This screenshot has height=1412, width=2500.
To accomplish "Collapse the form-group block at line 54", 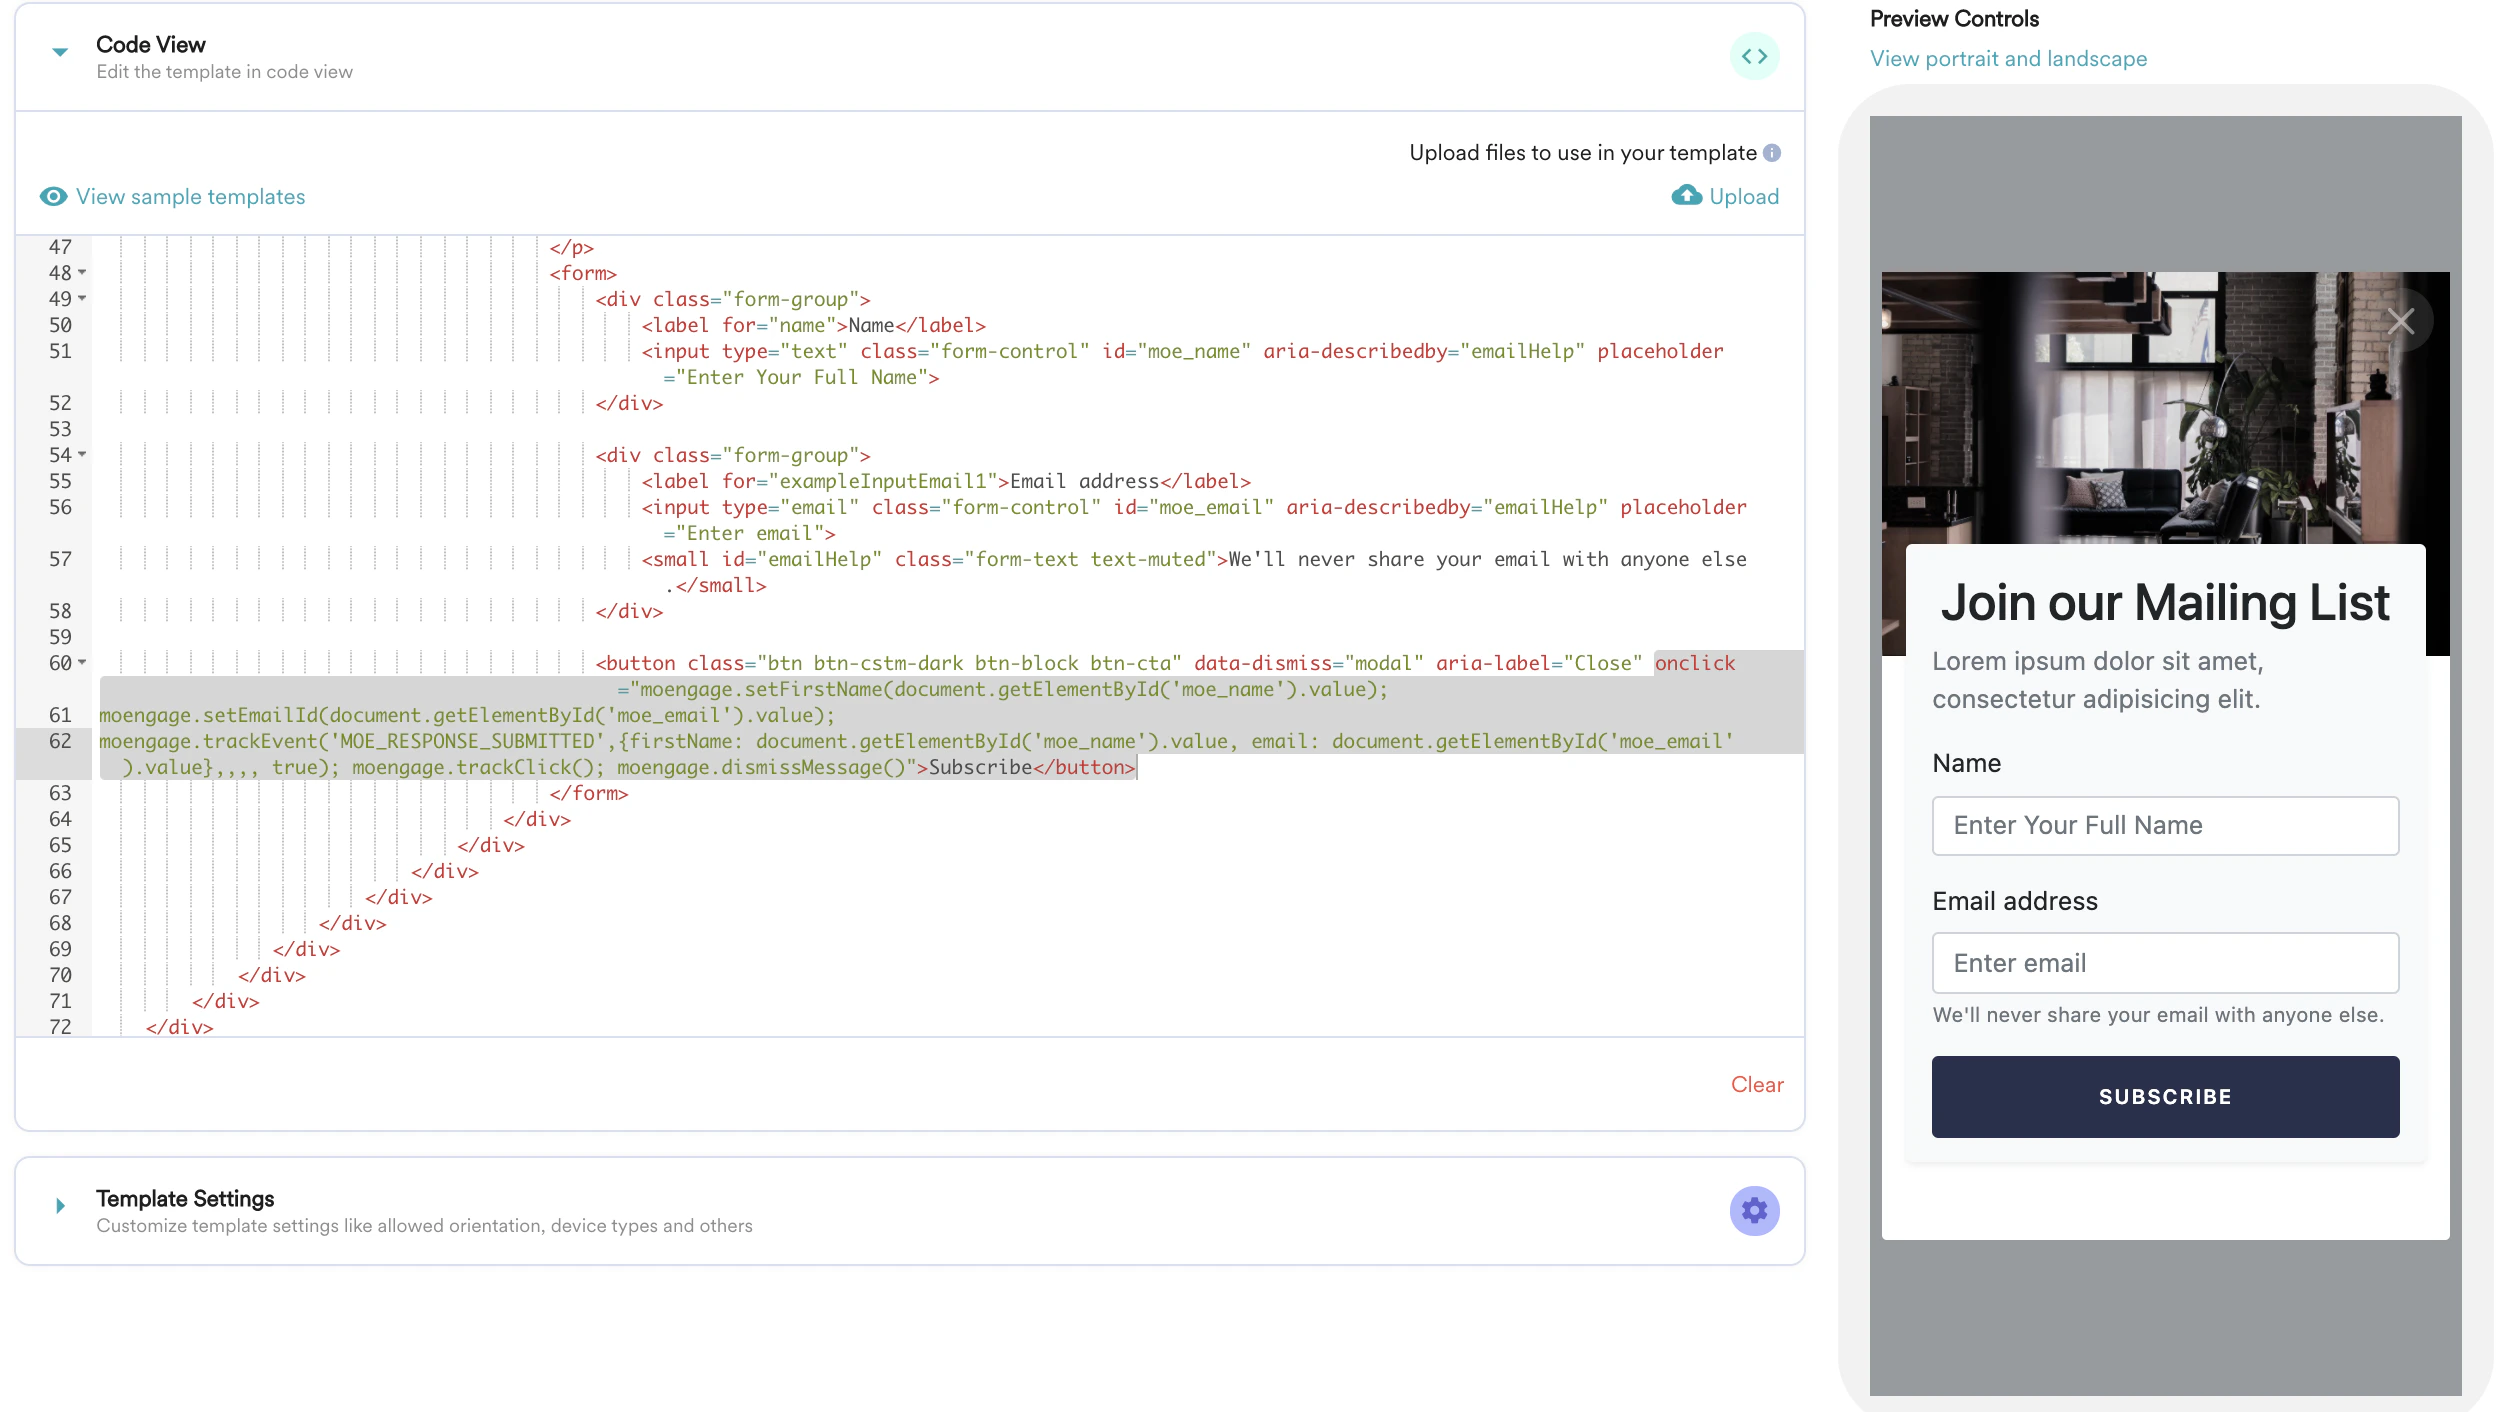I will coord(82,455).
